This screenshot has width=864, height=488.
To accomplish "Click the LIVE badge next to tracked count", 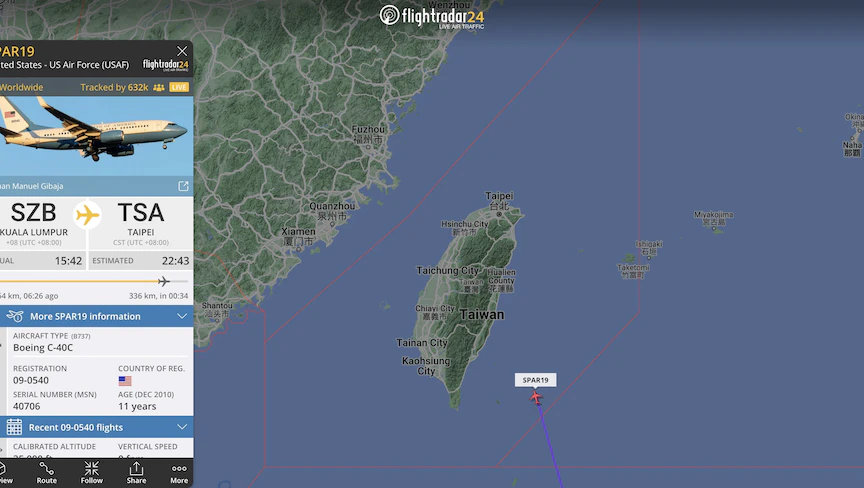I will pos(179,87).
